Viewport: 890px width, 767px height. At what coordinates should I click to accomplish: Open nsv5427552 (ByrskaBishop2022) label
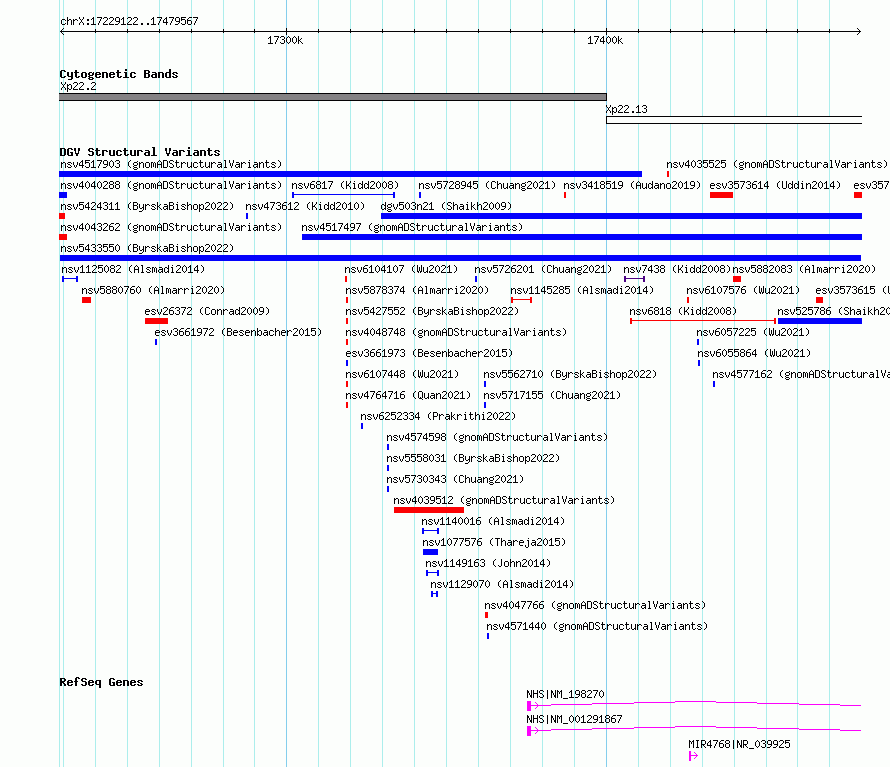click(x=432, y=312)
